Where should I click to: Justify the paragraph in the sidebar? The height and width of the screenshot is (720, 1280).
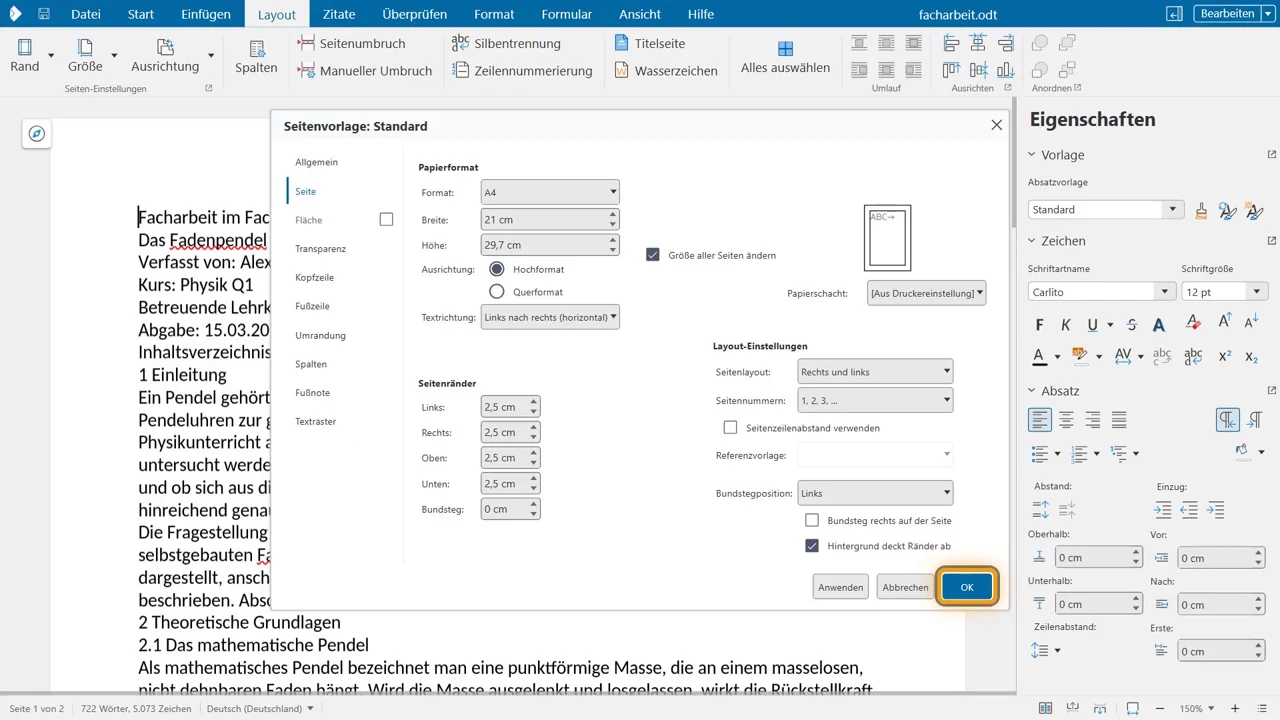pos(1119,420)
